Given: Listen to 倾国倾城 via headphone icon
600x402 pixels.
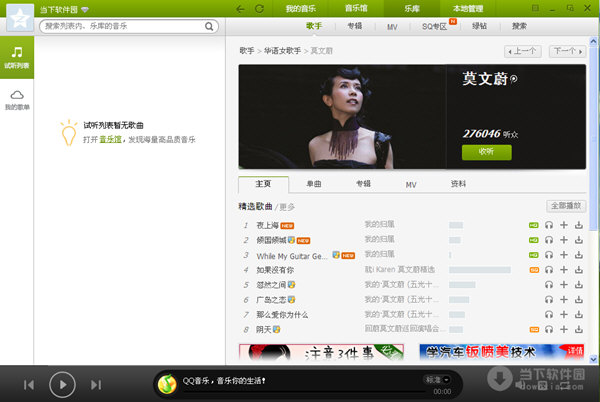Looking at the screenshot, I should tap(549, 240).
